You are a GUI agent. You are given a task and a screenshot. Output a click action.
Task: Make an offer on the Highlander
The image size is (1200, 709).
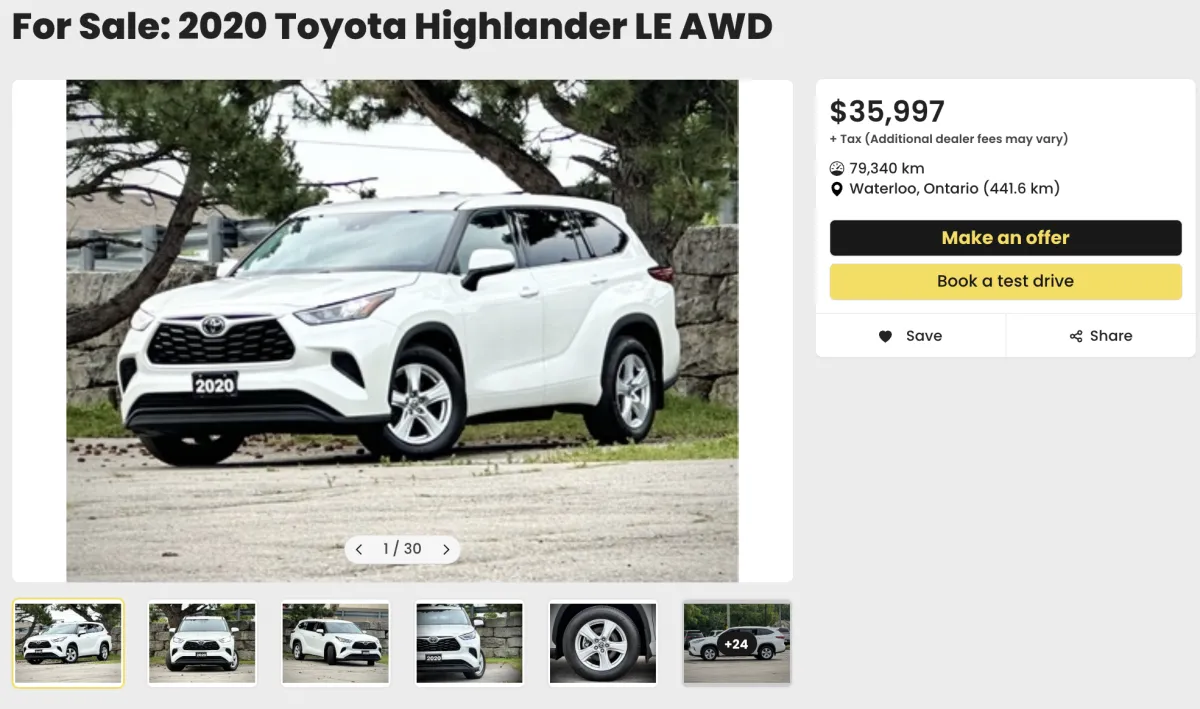[1005, 238]
